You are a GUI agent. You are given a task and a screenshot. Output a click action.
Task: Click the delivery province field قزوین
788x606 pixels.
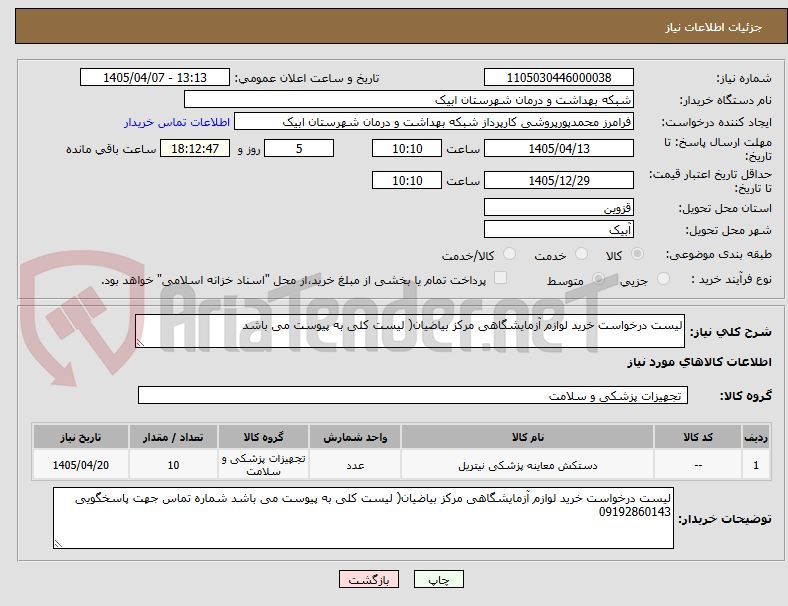[559, 208]
